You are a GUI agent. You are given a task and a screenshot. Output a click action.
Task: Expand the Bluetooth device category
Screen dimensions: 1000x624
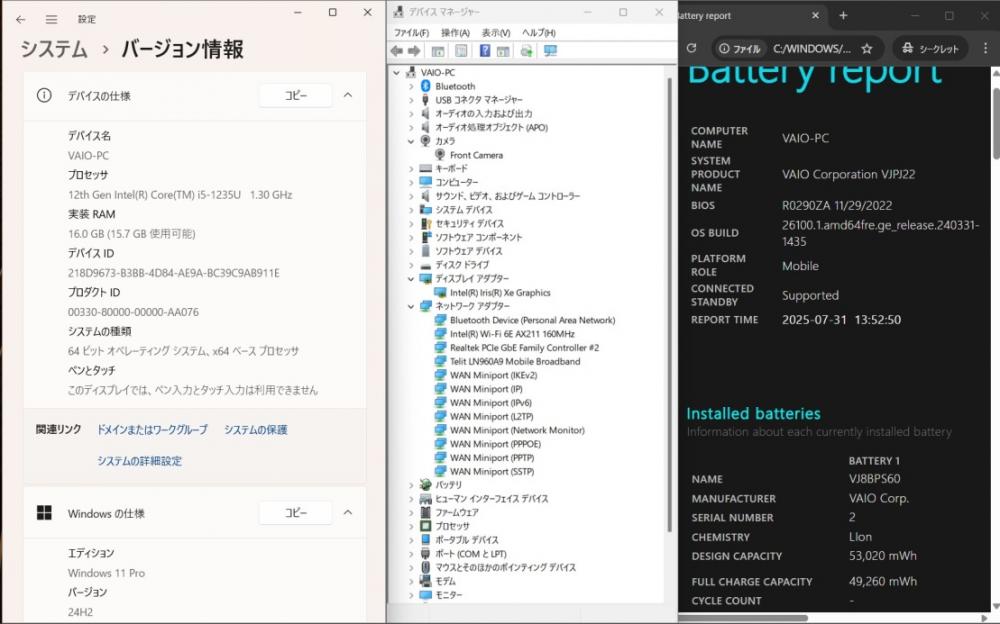click(x=411, y=86)
